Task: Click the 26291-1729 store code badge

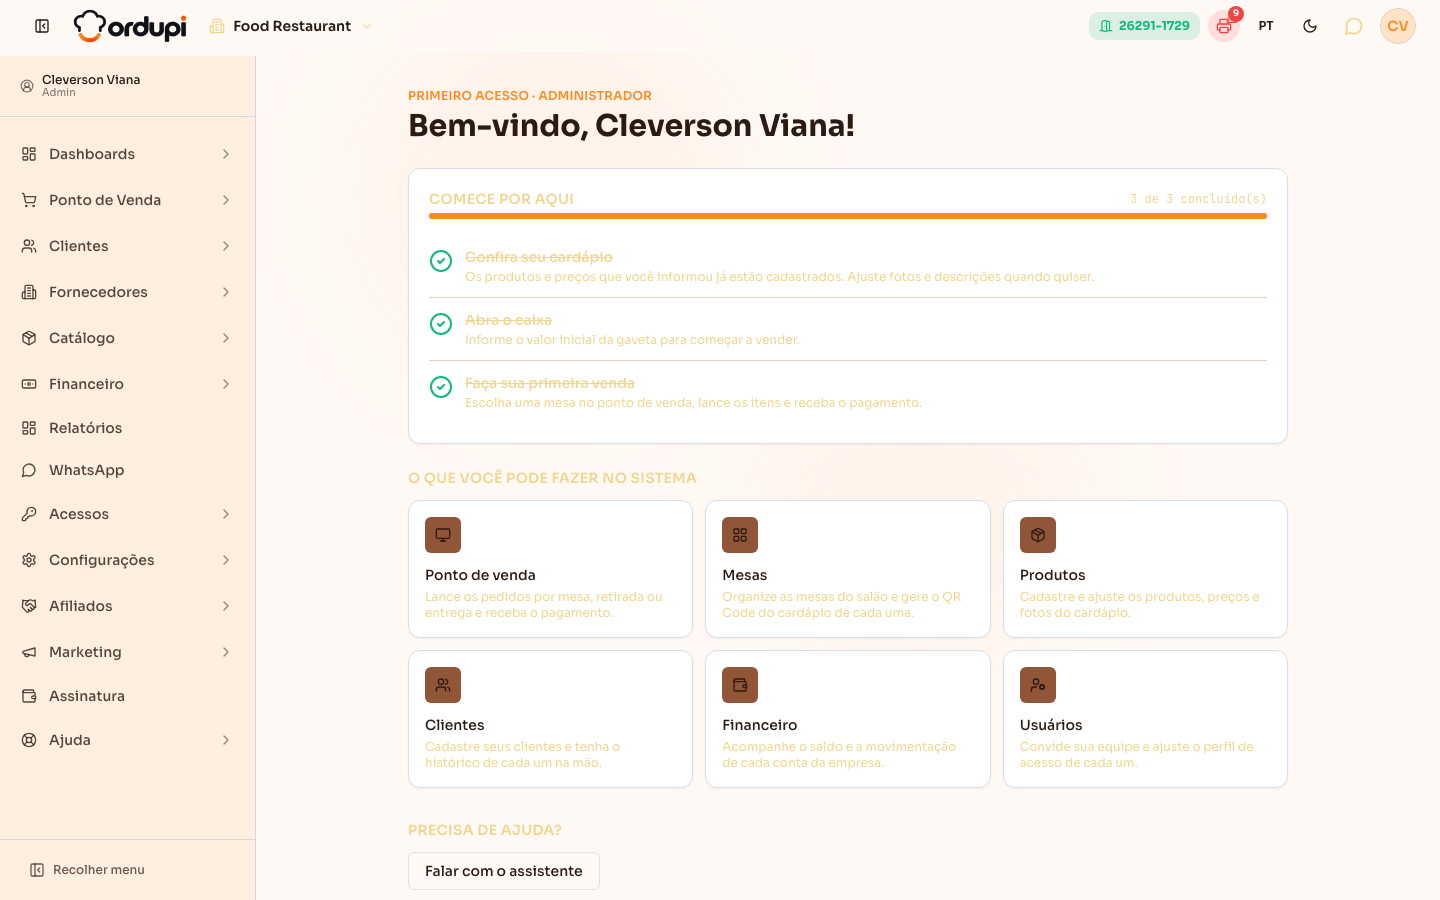Action: 1144,26
